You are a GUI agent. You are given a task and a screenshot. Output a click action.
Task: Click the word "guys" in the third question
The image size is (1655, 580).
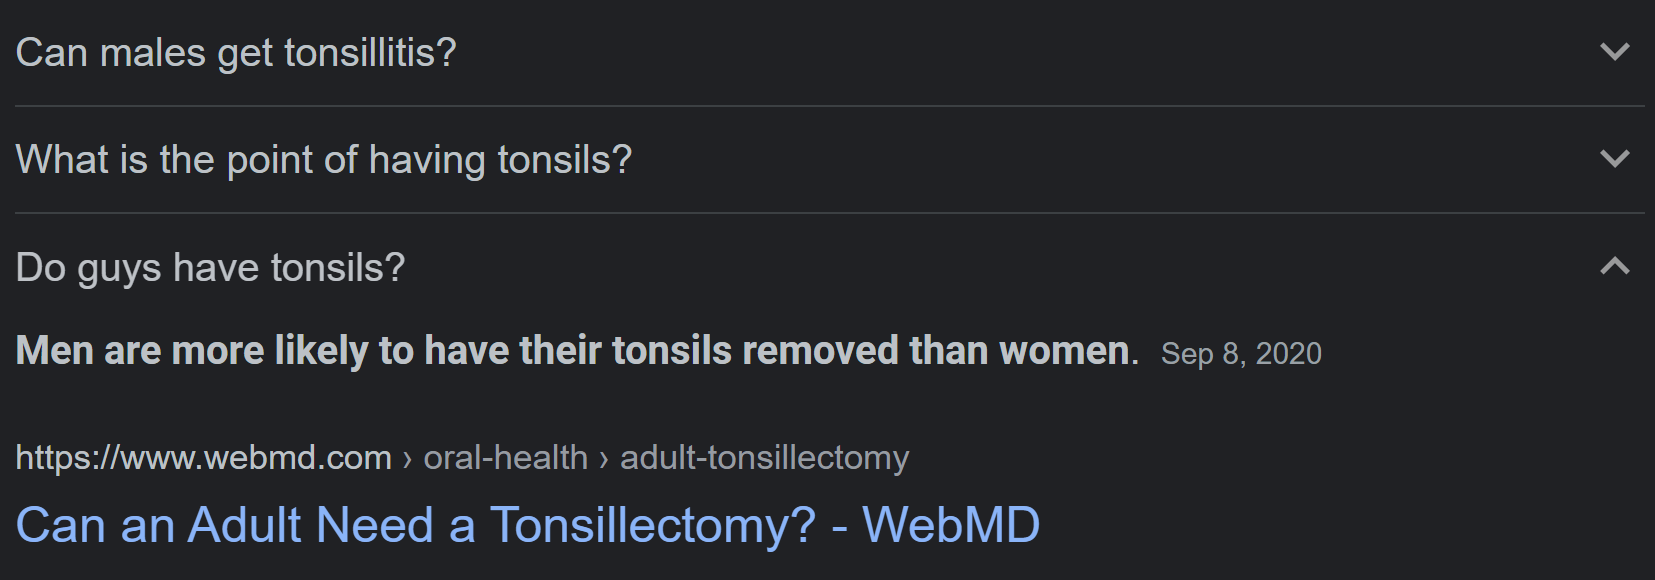pyautogui.click(x=119, y=268)
